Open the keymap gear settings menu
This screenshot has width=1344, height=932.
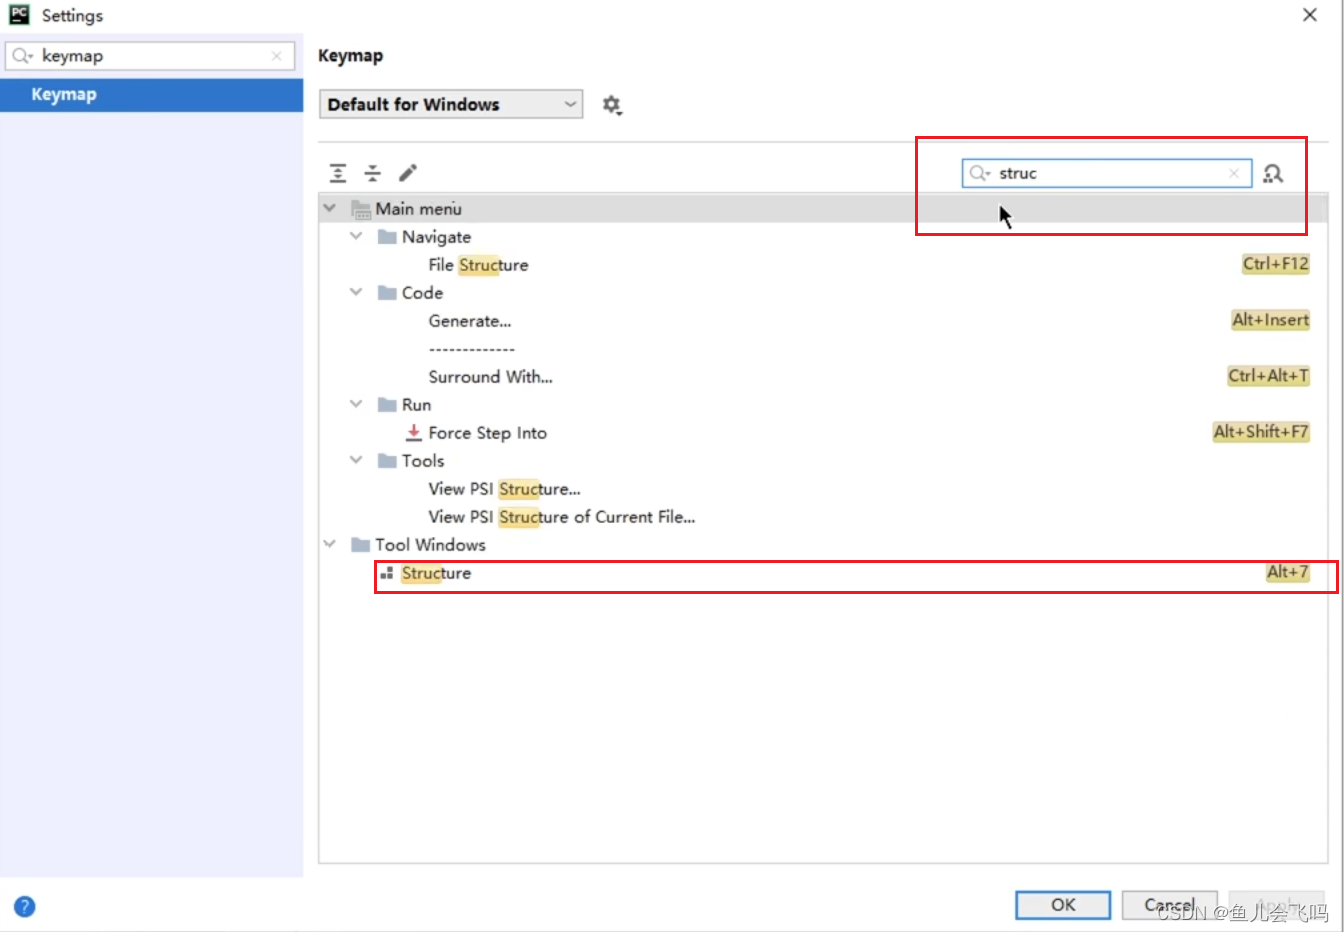click(x=612, y=105)
